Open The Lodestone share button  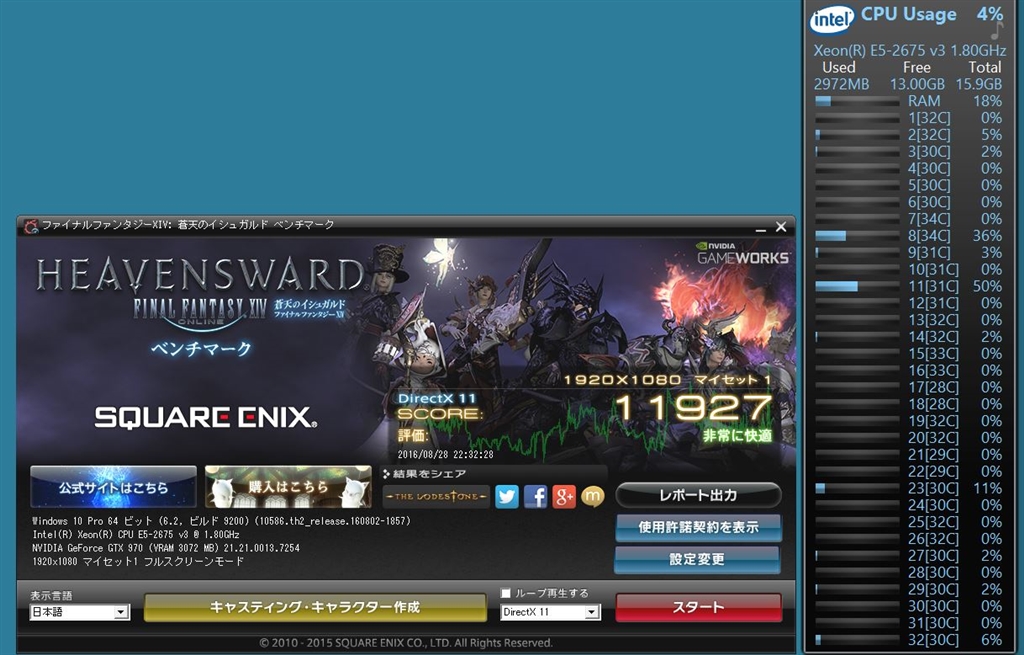[x=436, y=497]
